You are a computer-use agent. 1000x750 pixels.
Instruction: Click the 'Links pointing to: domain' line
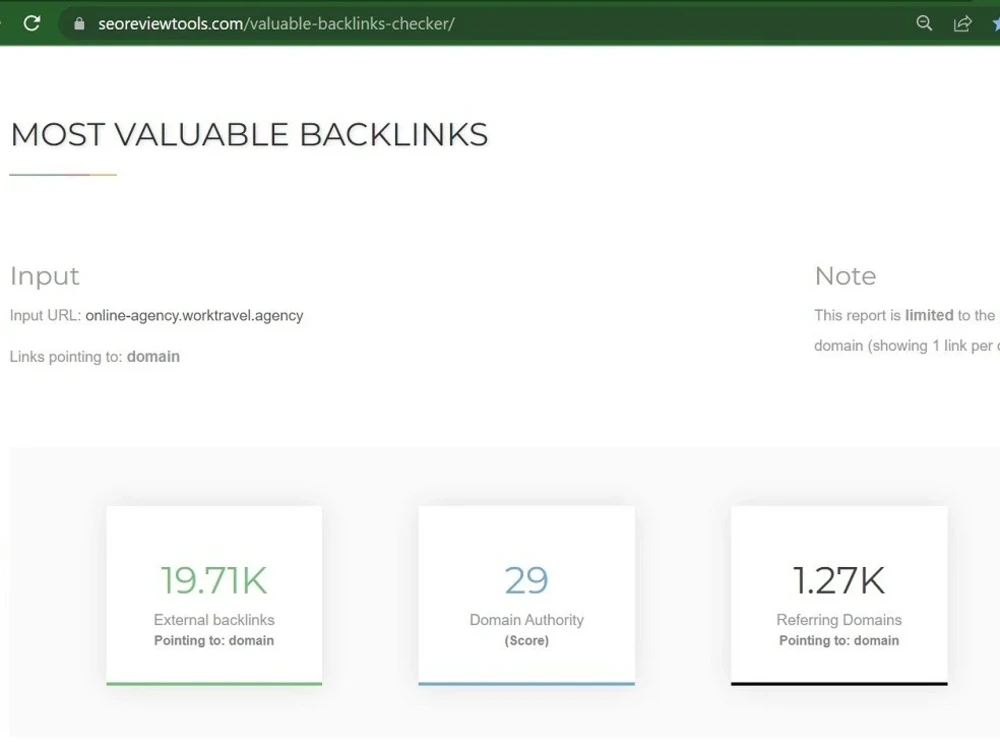pyautogui.click(x=95, y=357)
